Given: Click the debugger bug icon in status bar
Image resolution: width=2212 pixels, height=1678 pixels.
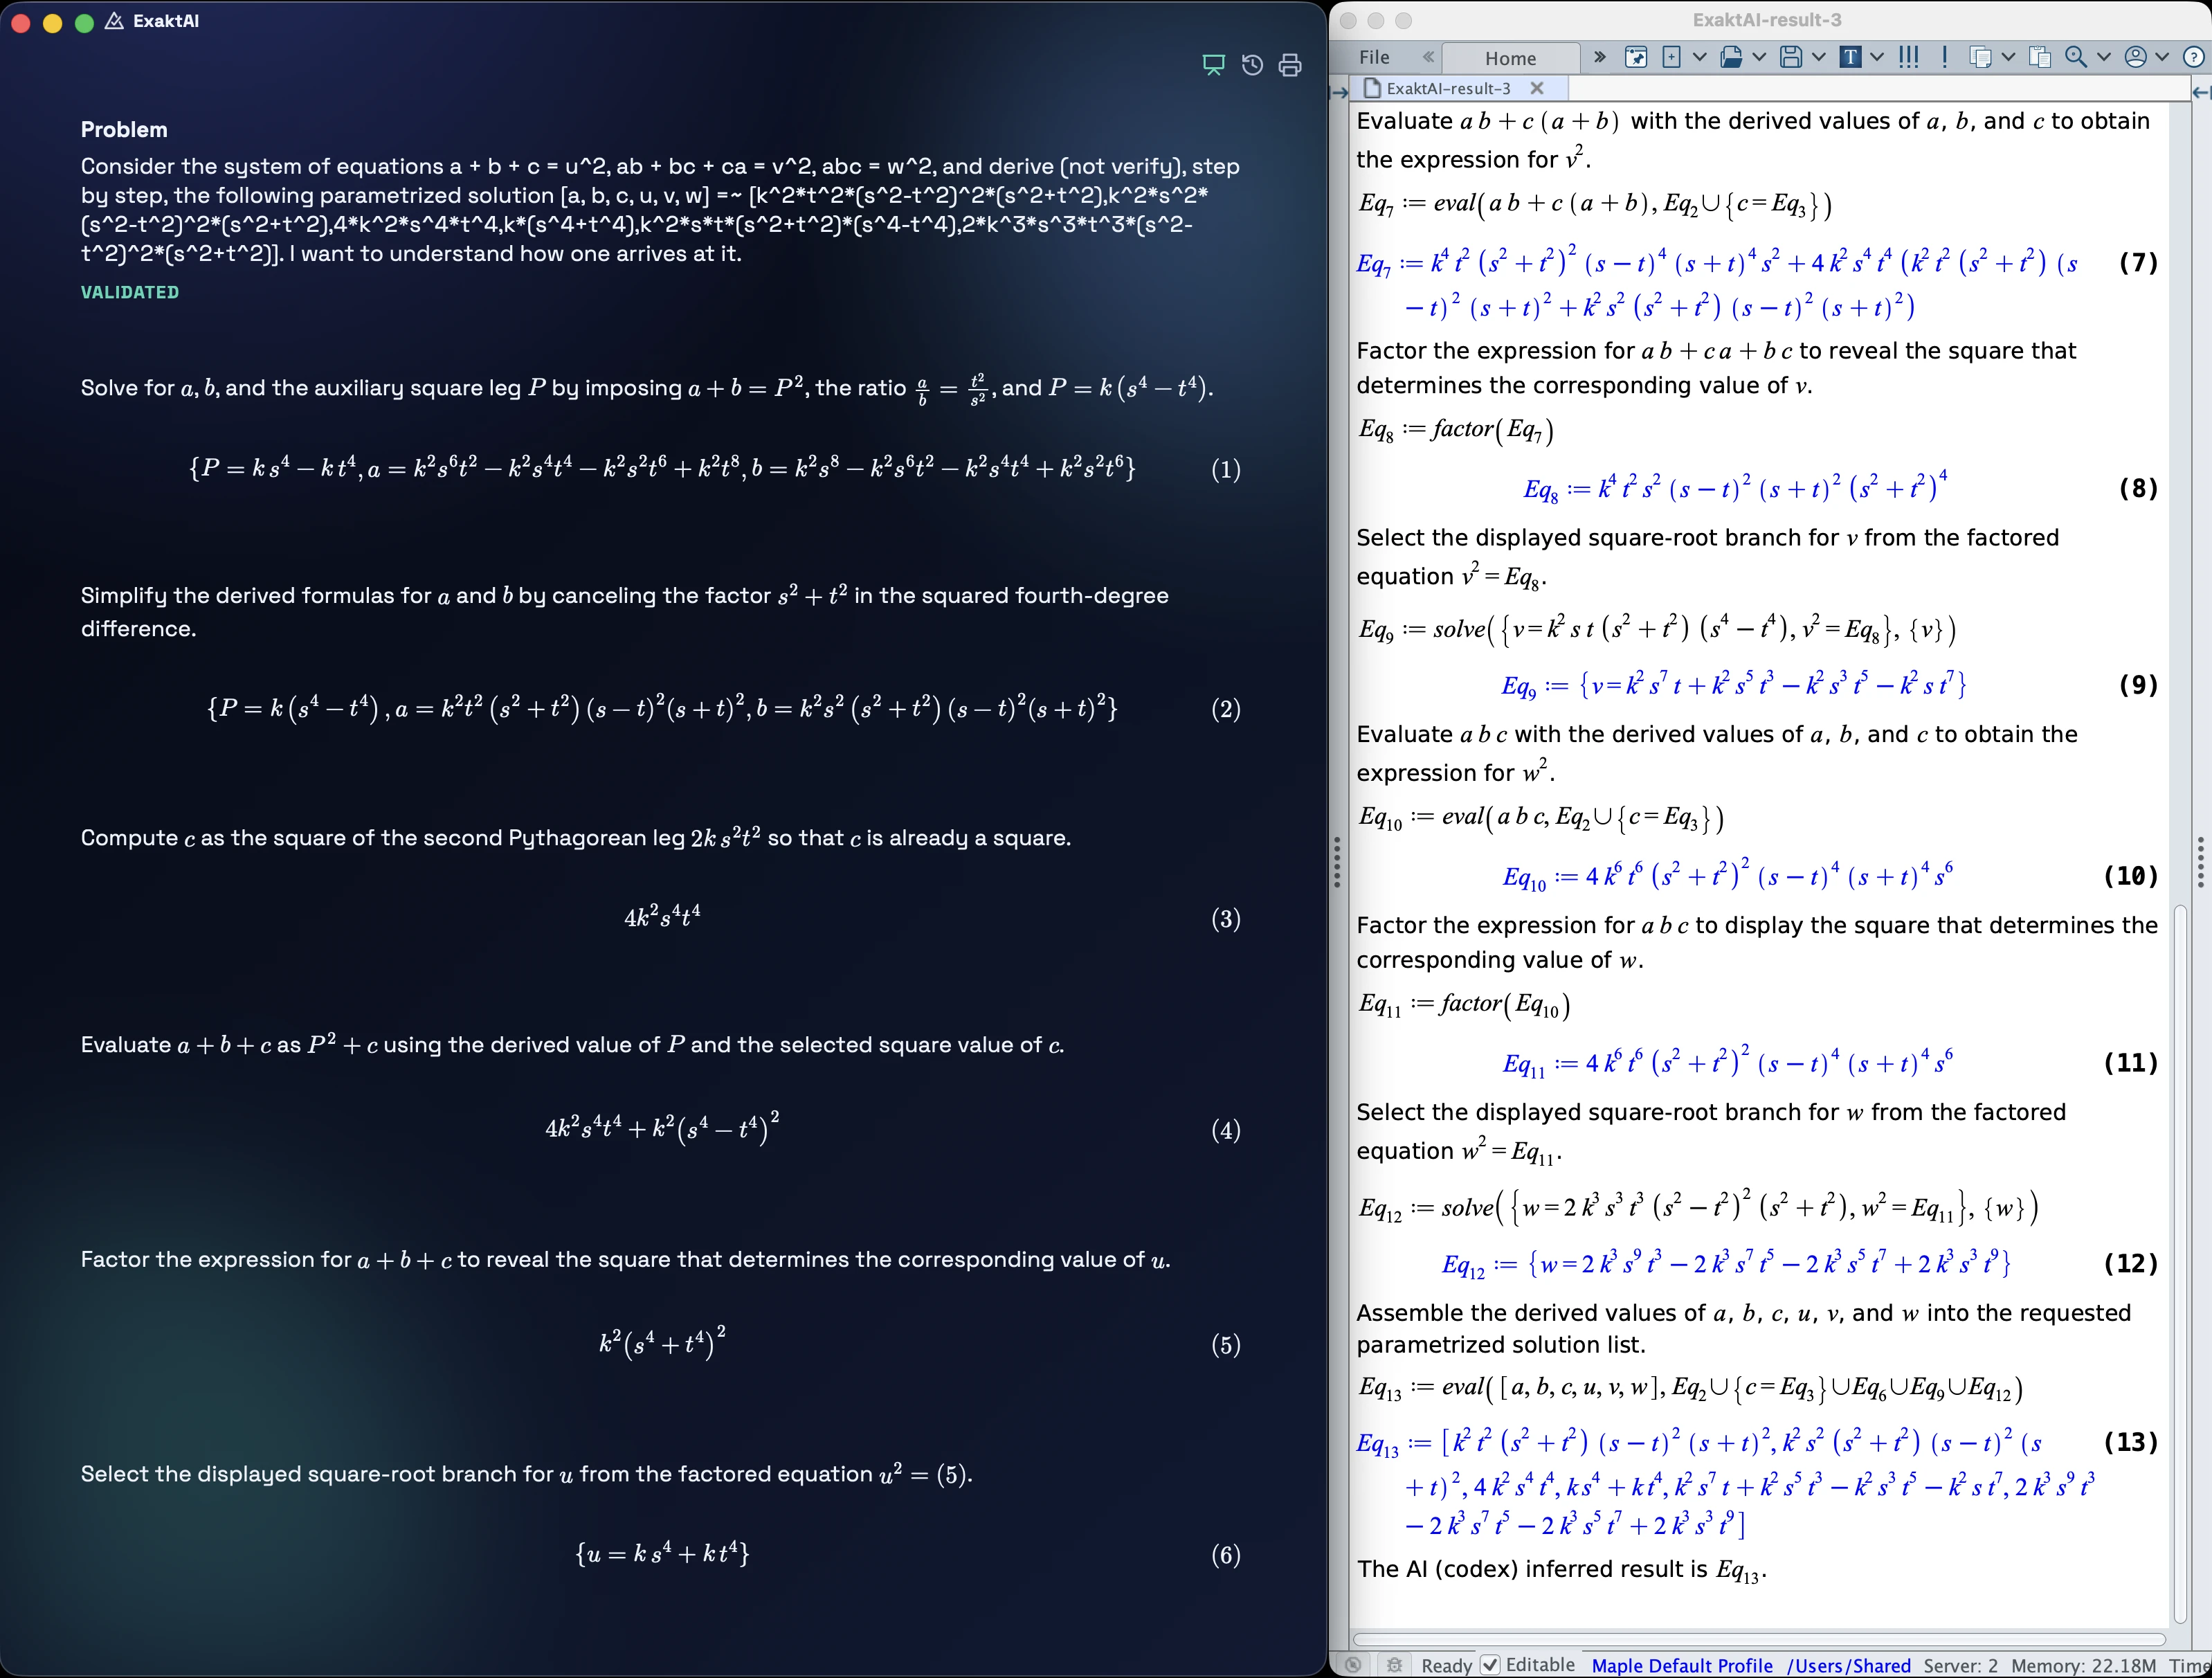Looking at the screenshot, I should click(x=1394, y=1665).
